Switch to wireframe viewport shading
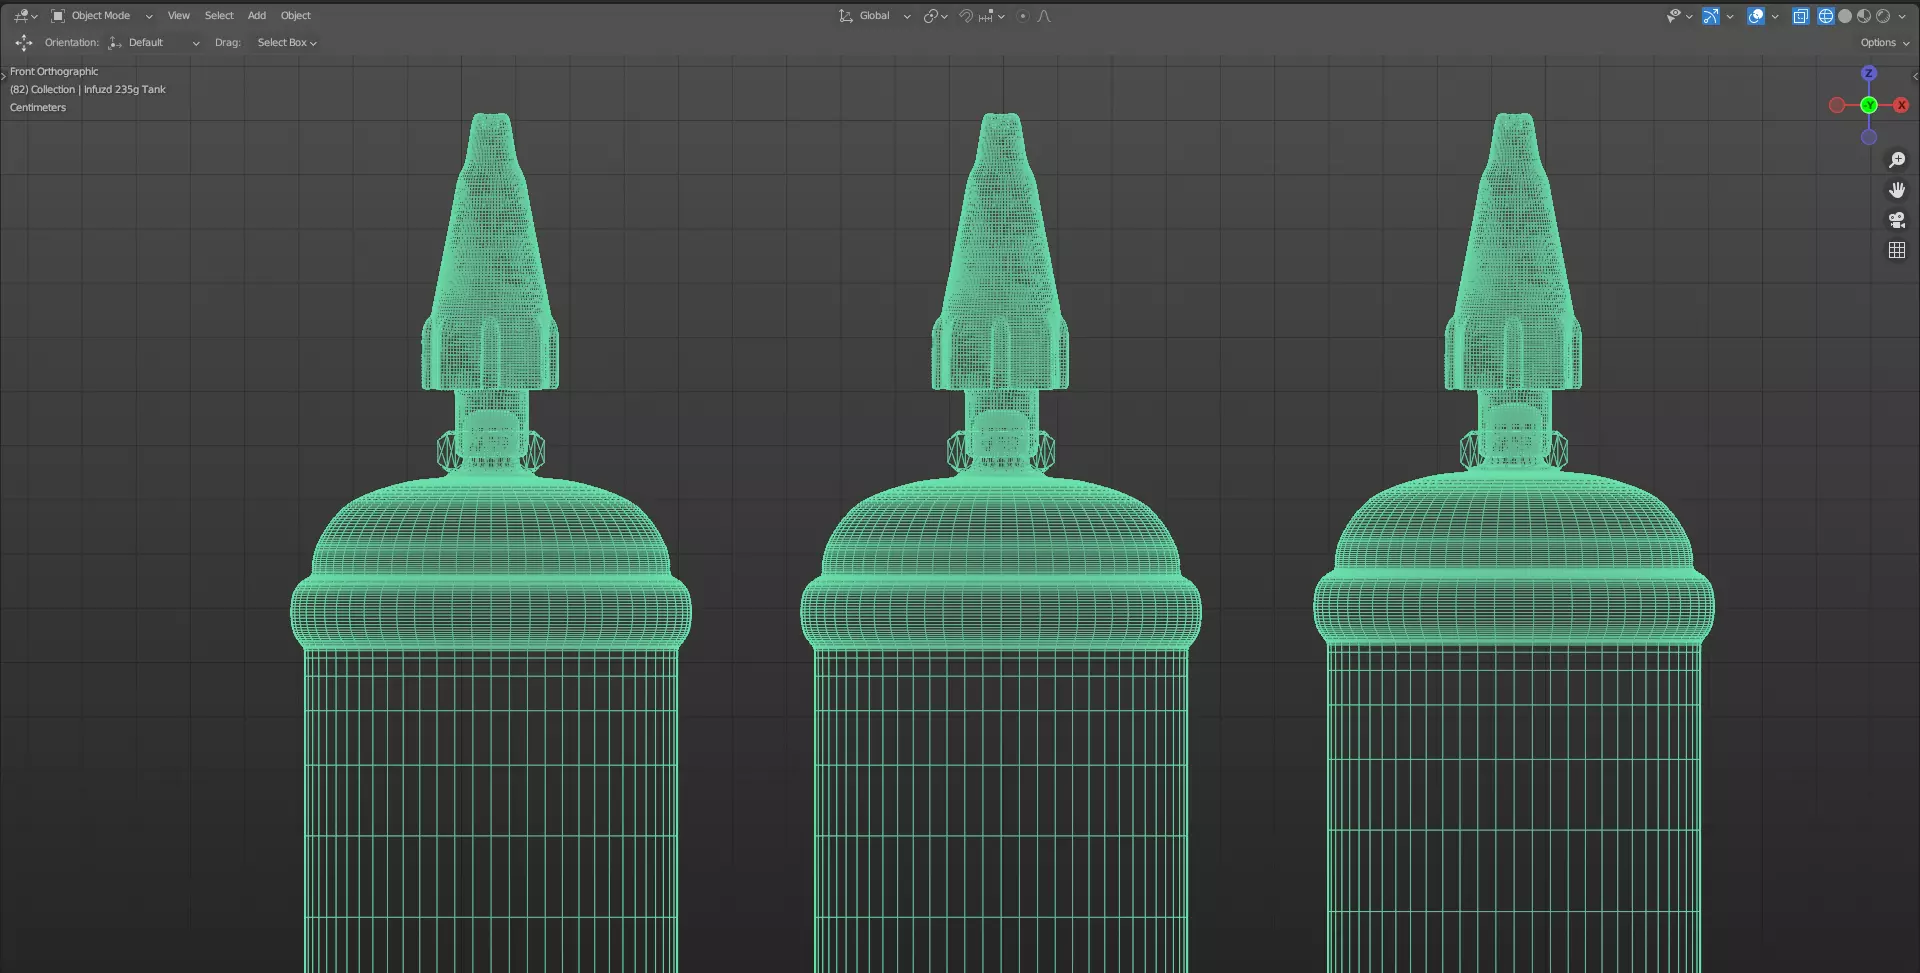The width and height of the screenshot is (1920, 973). pyautogui.click(x=1826, y=16)
